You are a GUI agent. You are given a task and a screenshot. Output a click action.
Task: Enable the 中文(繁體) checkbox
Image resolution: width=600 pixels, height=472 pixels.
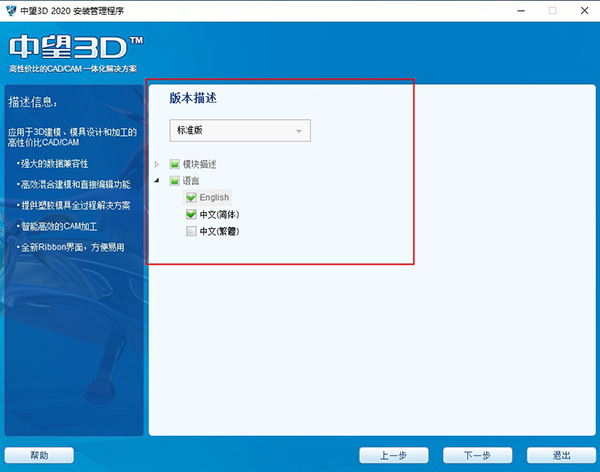[191, 231]
